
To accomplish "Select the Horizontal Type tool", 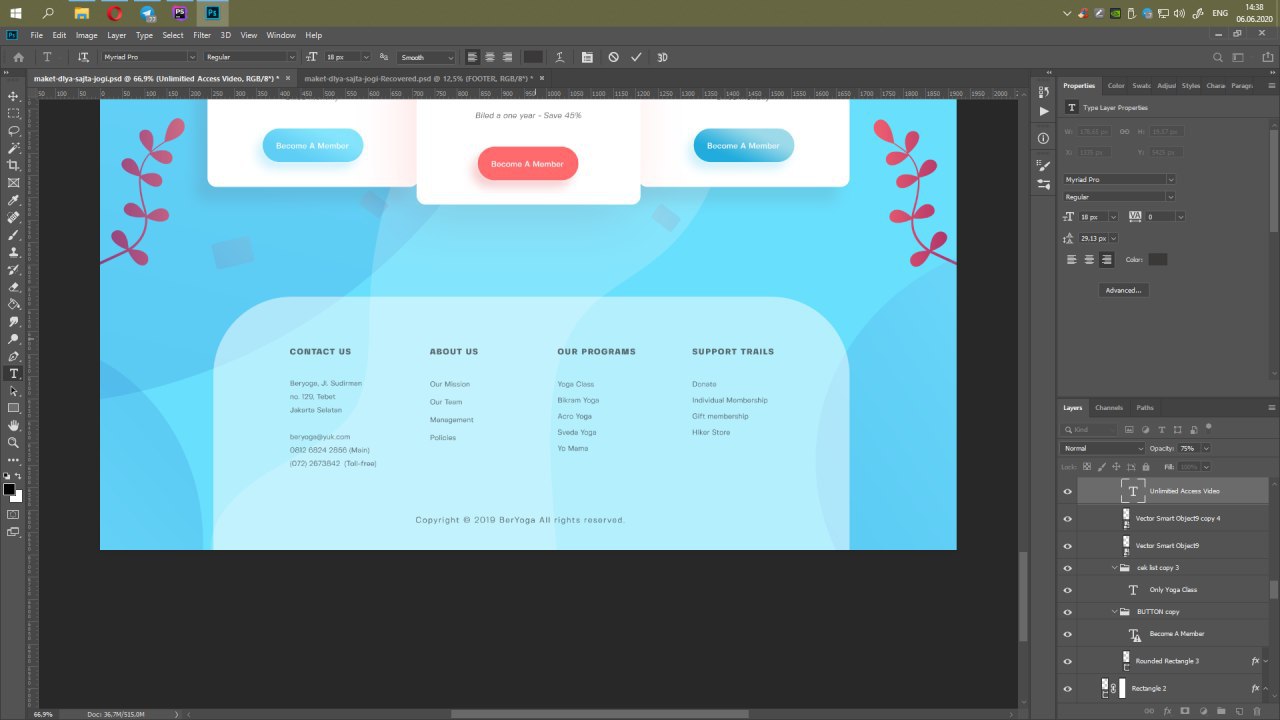I will click(14, 374).
